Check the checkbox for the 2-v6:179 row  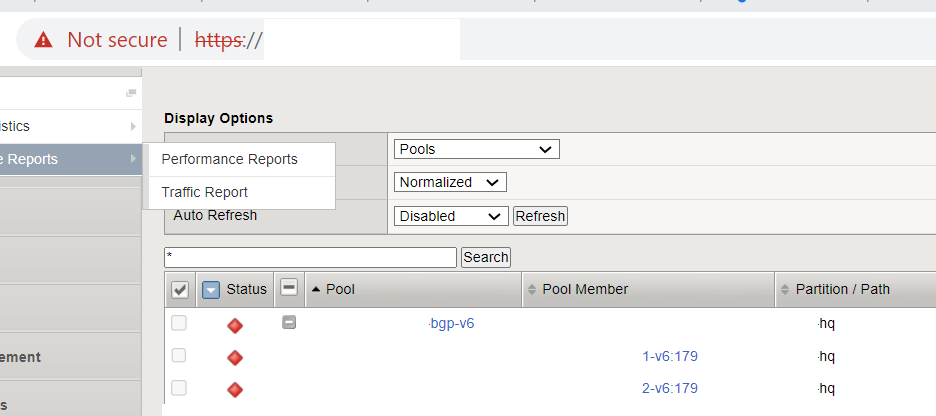179,387
